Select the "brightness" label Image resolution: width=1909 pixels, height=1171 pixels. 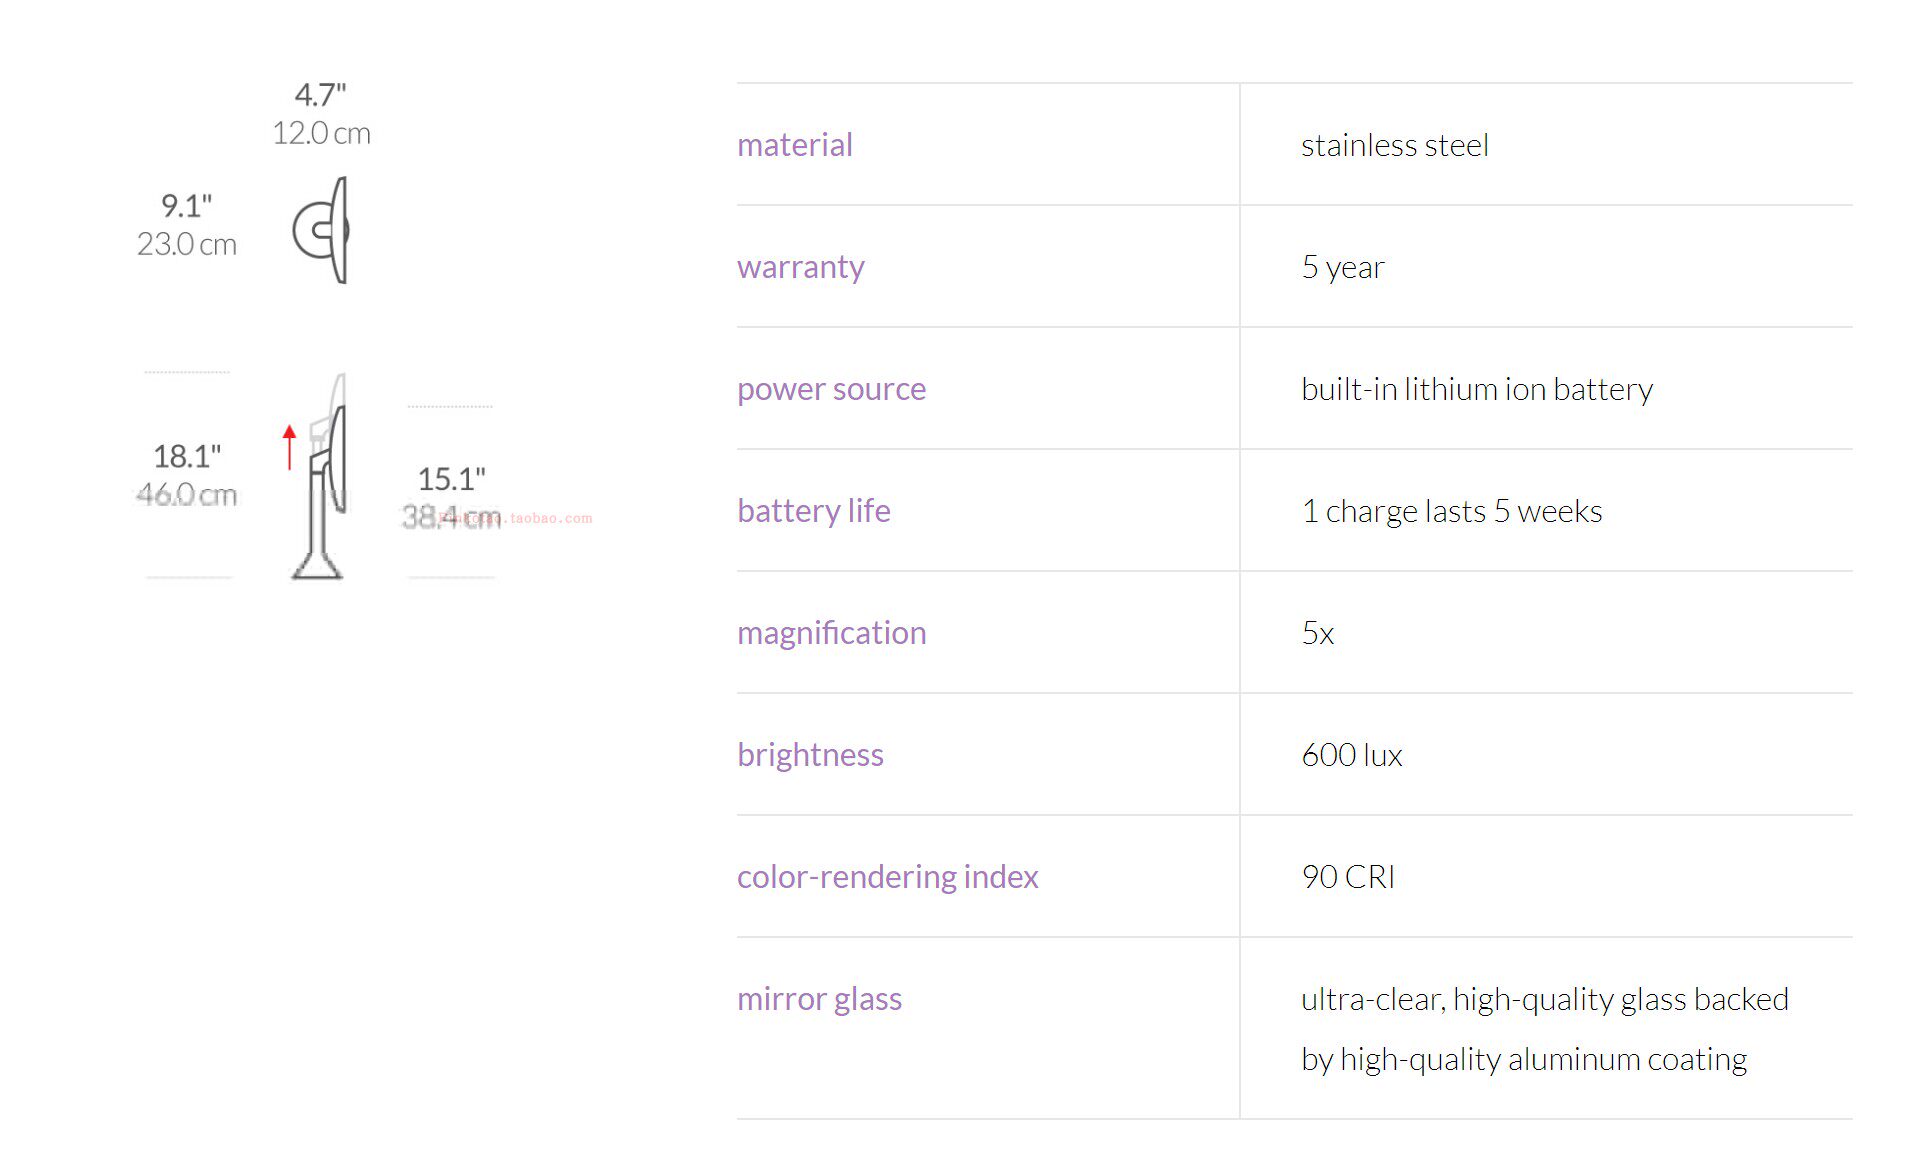tap(810, 755)
